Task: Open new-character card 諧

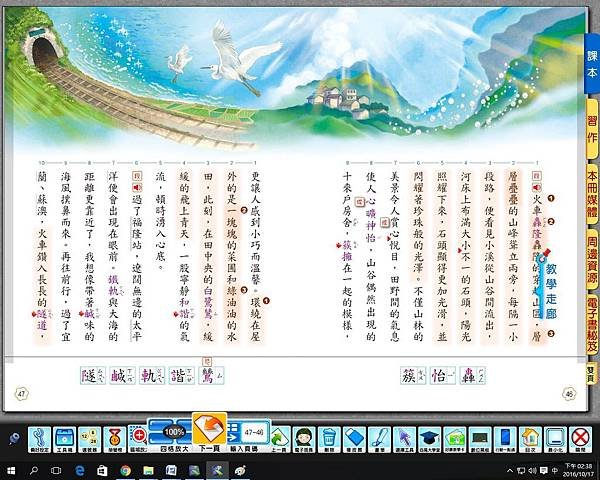Action: pos(182,376)
